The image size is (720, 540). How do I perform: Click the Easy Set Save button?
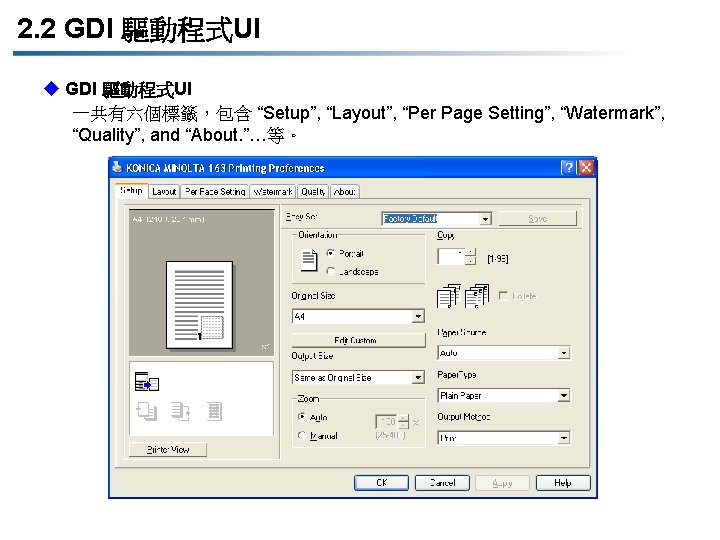(537, 219)
